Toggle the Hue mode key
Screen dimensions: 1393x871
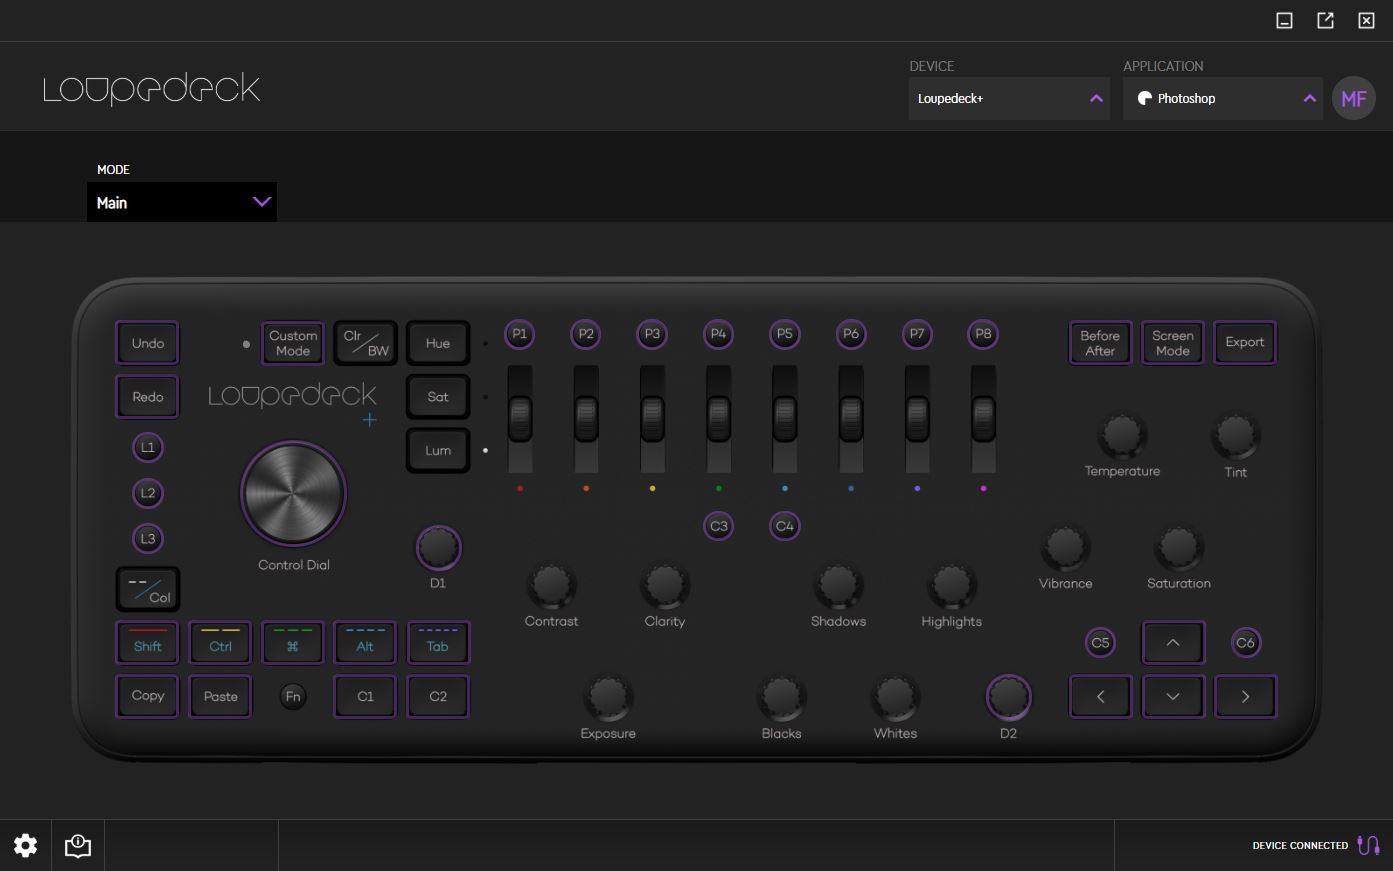[438, 343]
